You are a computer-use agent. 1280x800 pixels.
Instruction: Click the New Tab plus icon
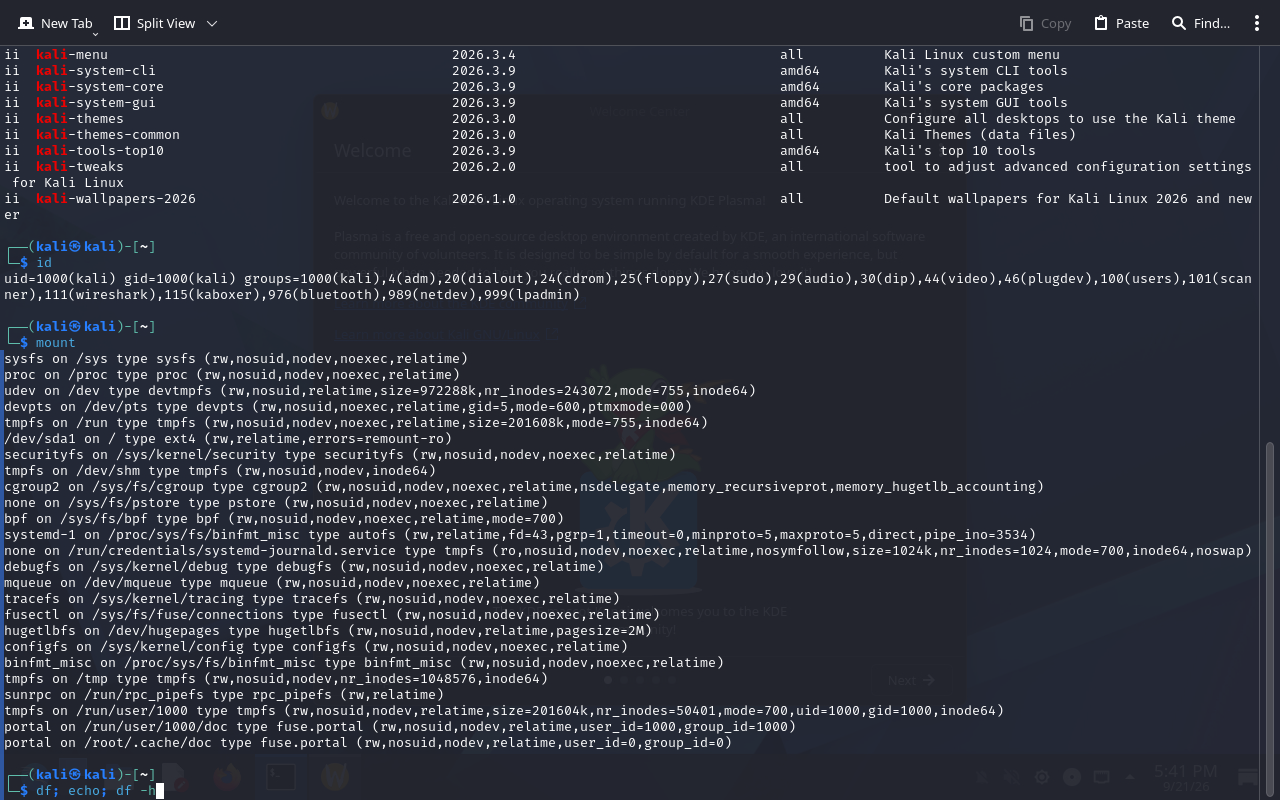tap(26, 23)
